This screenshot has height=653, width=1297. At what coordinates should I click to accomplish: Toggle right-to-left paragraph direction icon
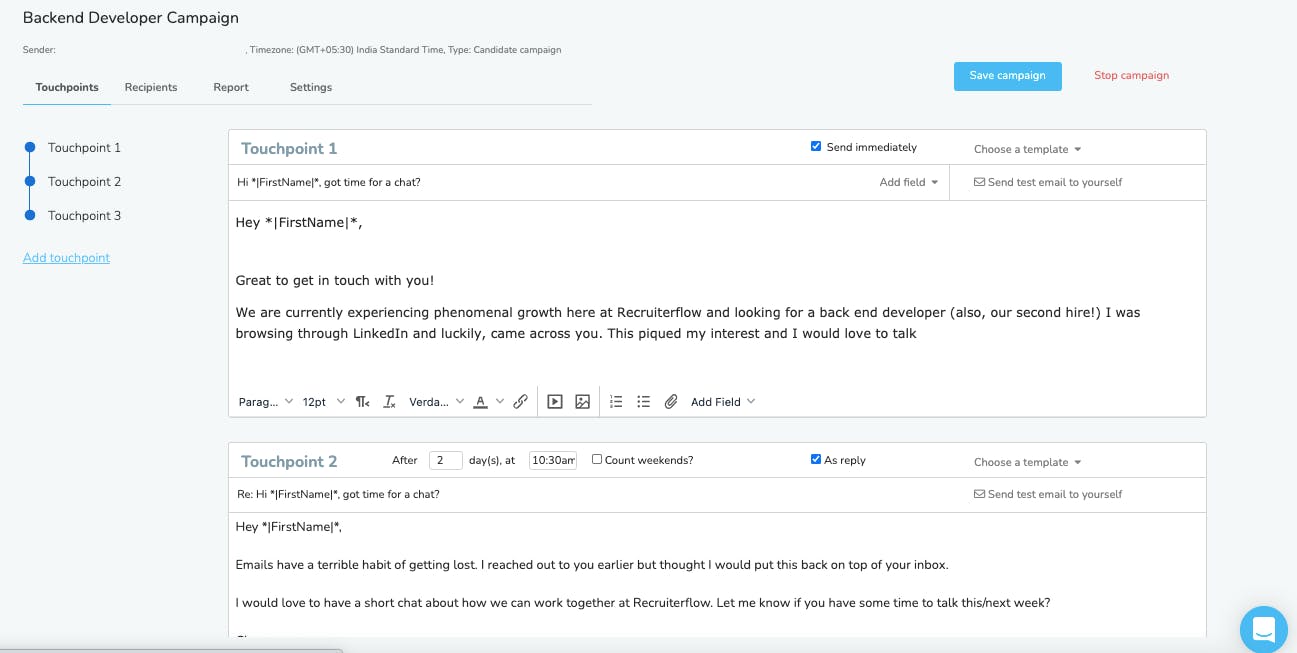click(x=363, y=402)
